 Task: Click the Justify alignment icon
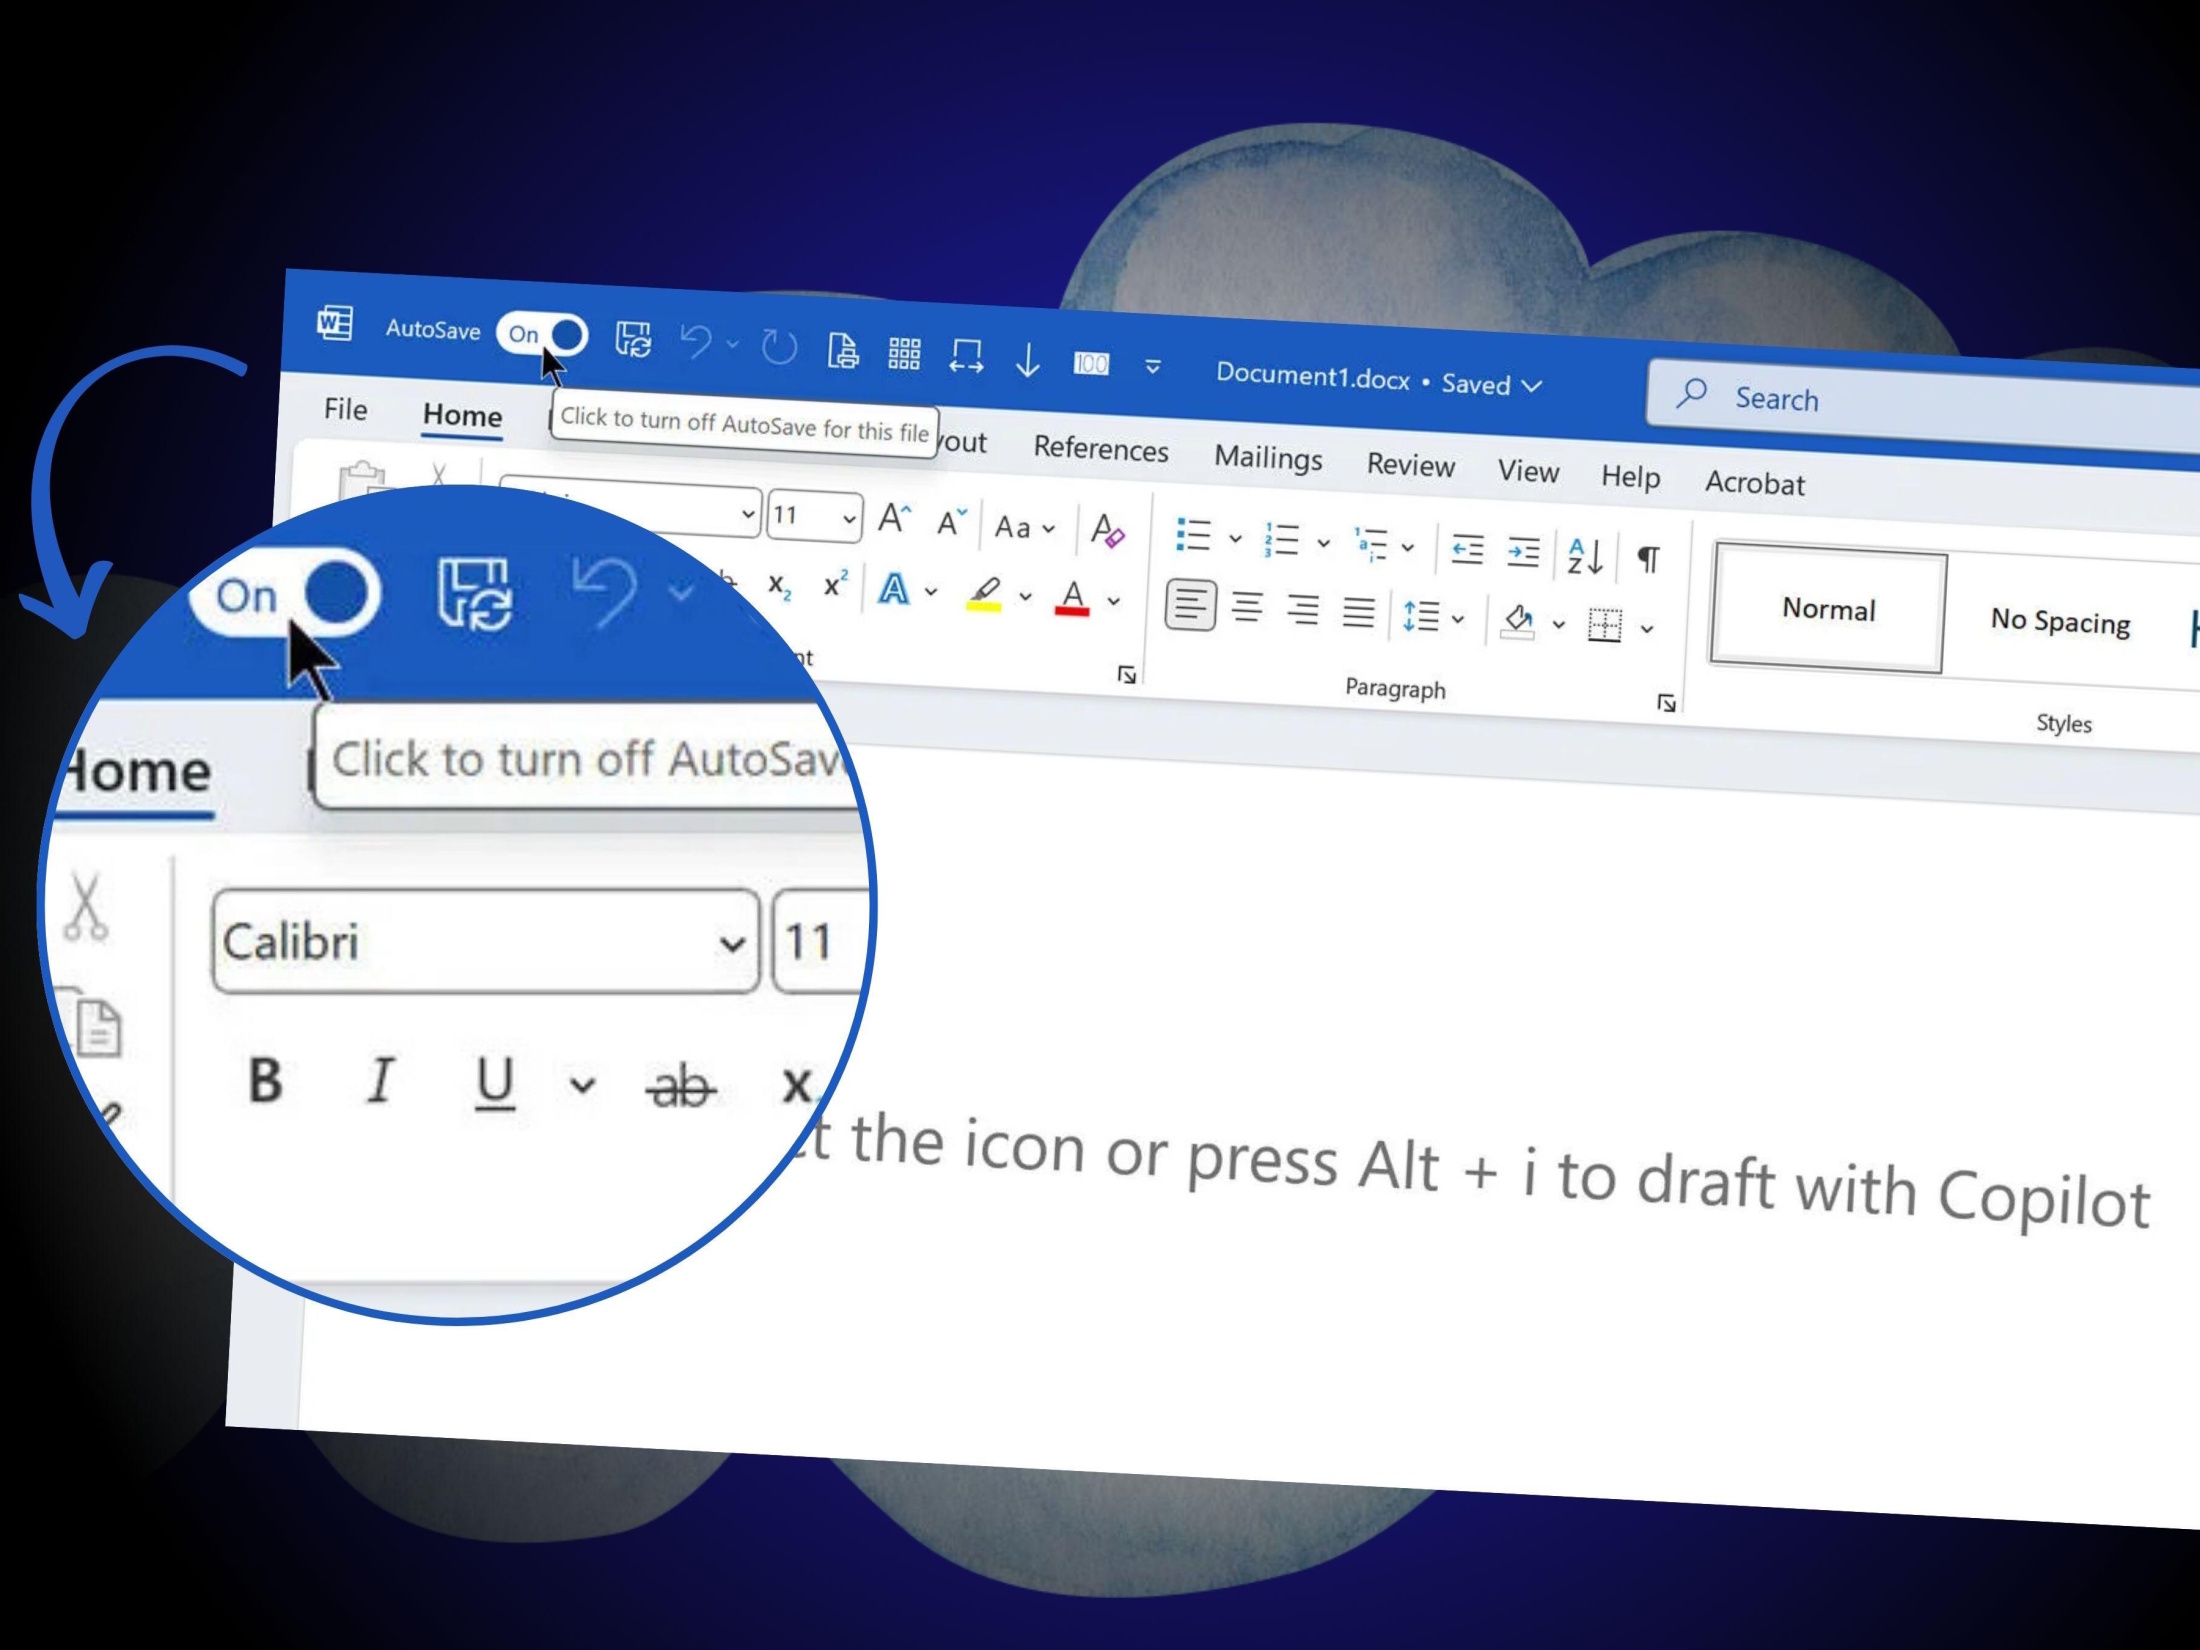point(1358,611)
